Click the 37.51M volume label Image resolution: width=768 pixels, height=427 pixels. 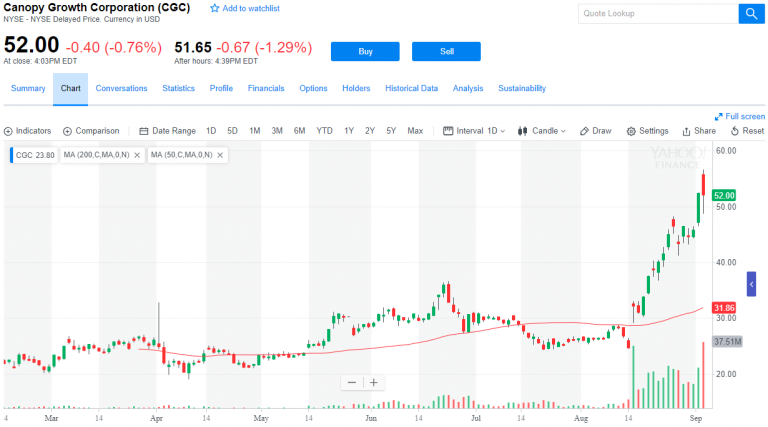tap(727, 341)
